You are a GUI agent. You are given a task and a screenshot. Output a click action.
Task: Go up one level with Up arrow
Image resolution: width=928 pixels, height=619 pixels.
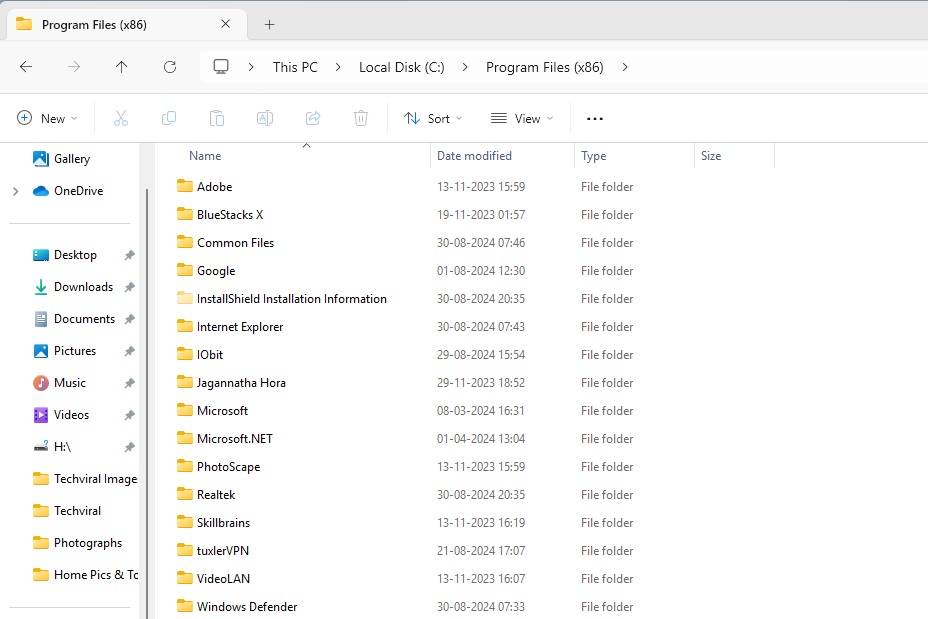tap(122, 67)
